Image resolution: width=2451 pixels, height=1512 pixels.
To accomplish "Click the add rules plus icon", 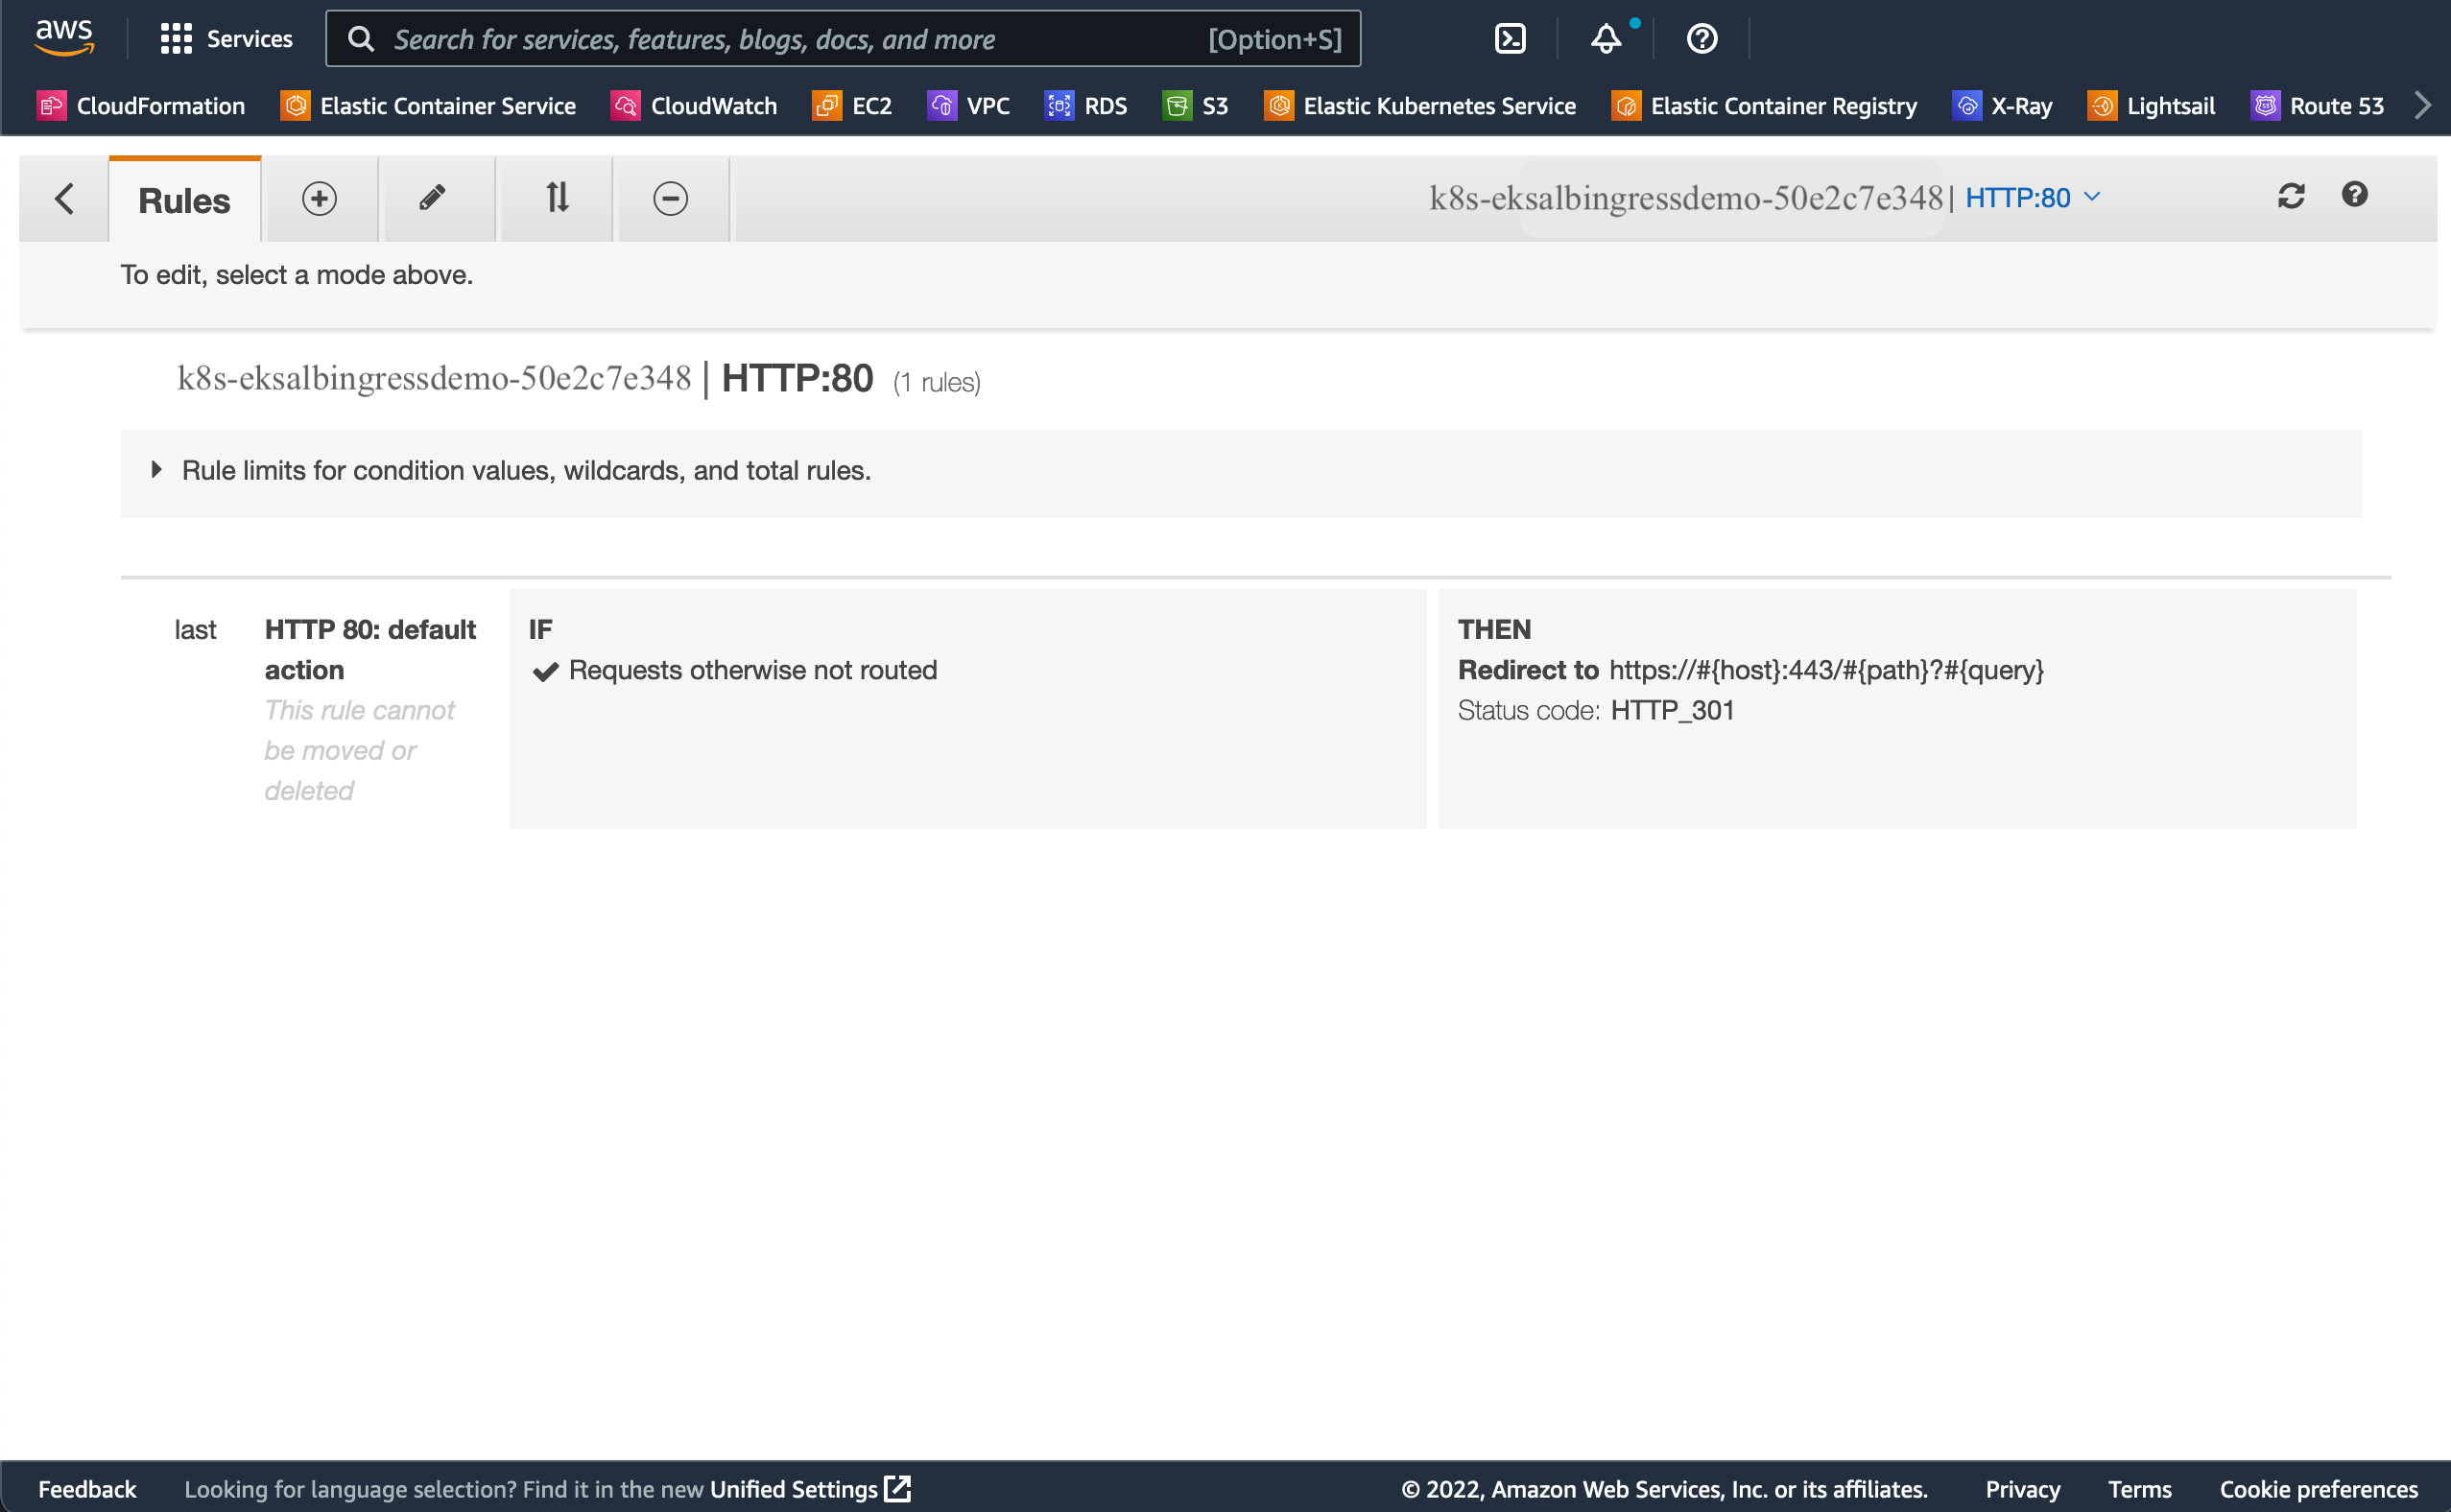I will (x=319, y=198).
